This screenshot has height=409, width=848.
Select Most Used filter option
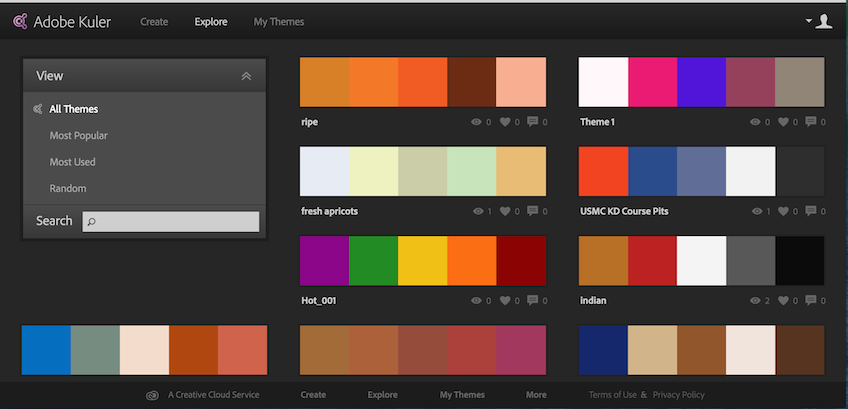(72, 162)
